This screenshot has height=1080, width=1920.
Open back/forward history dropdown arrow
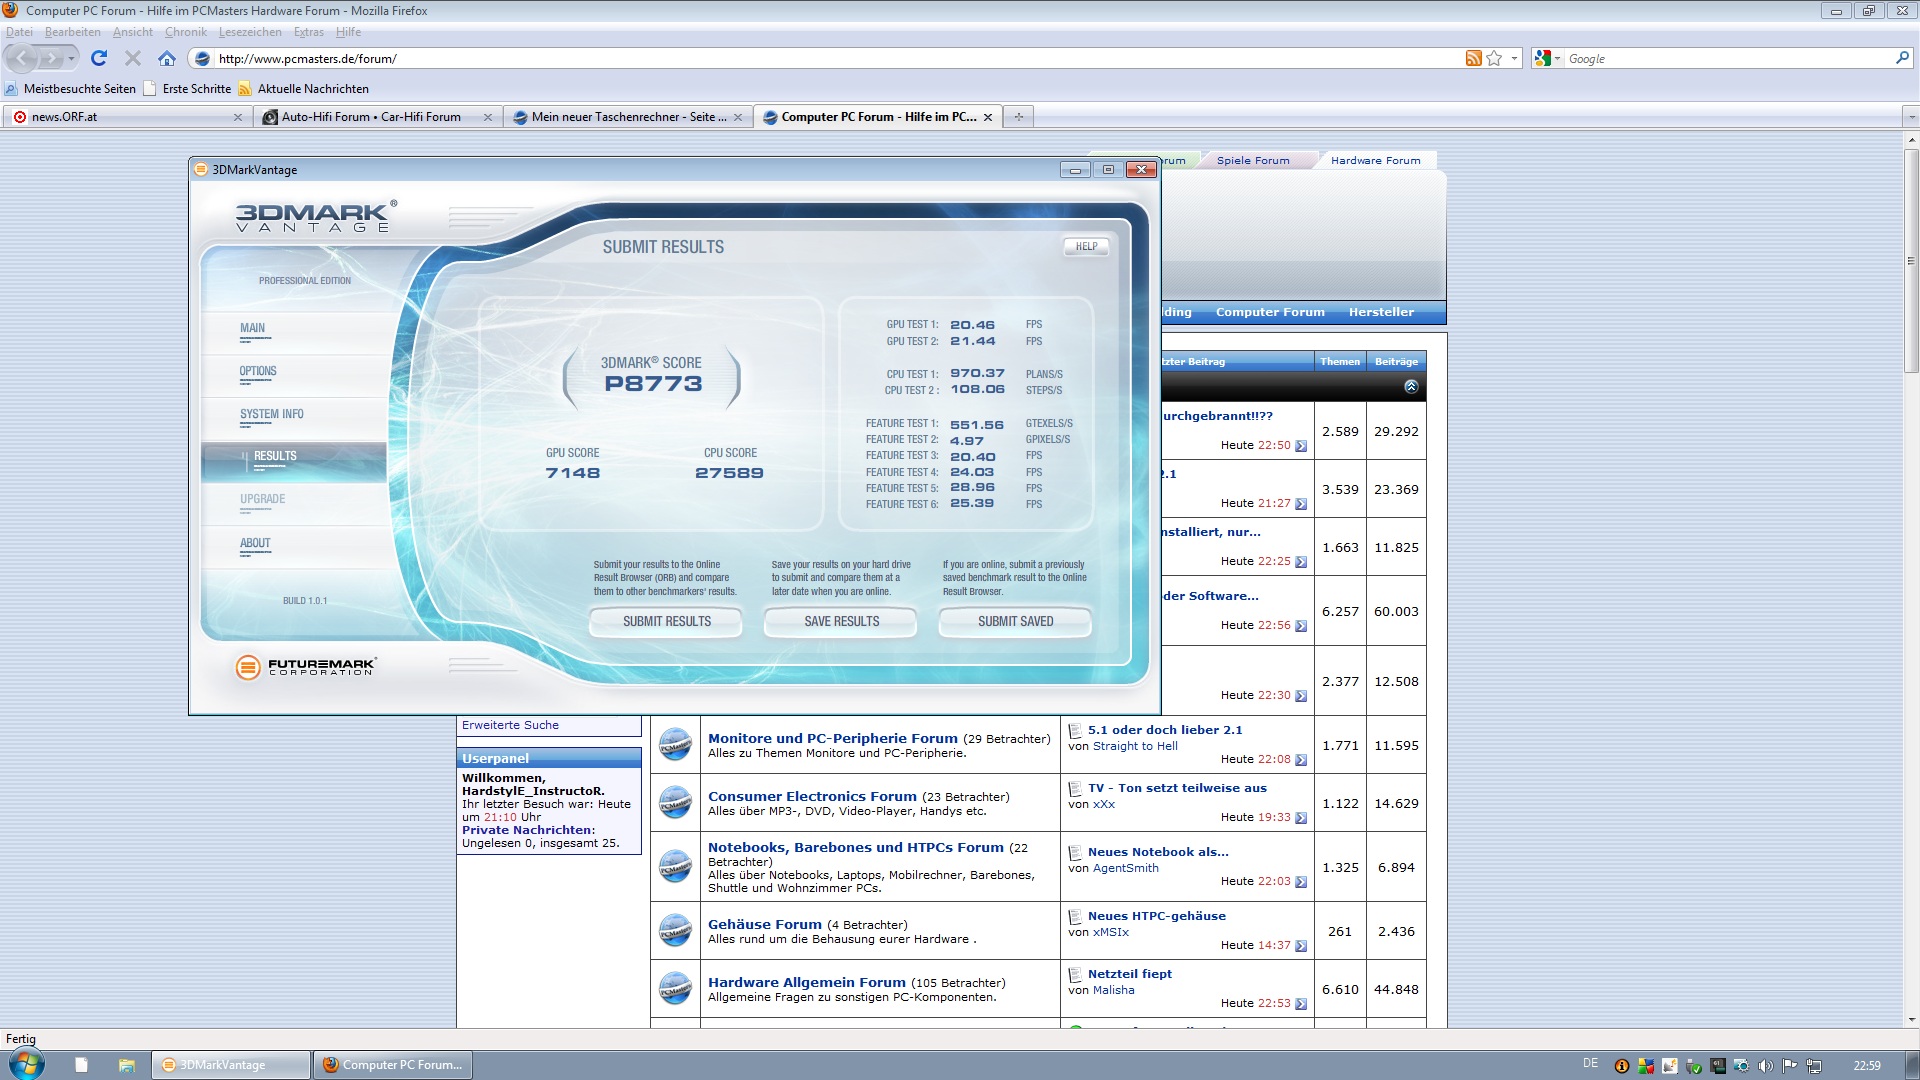[71, 59]
